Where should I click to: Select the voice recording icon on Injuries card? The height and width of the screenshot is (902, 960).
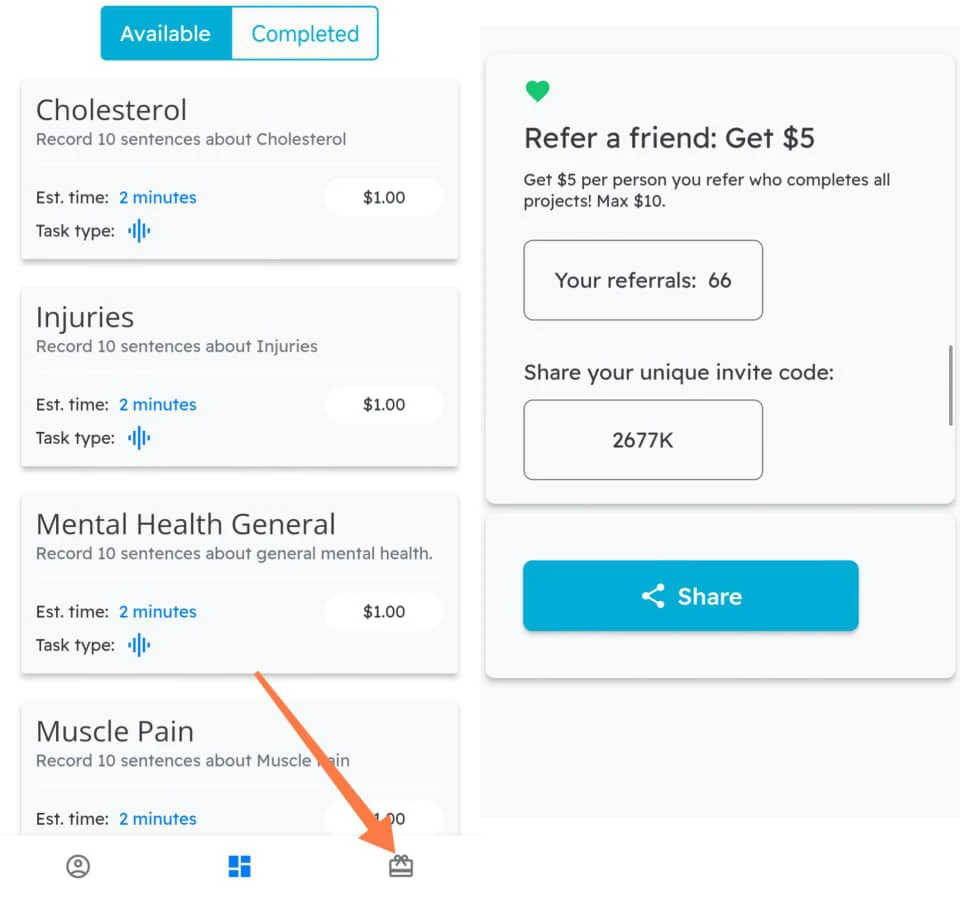[x=138, y=437]
